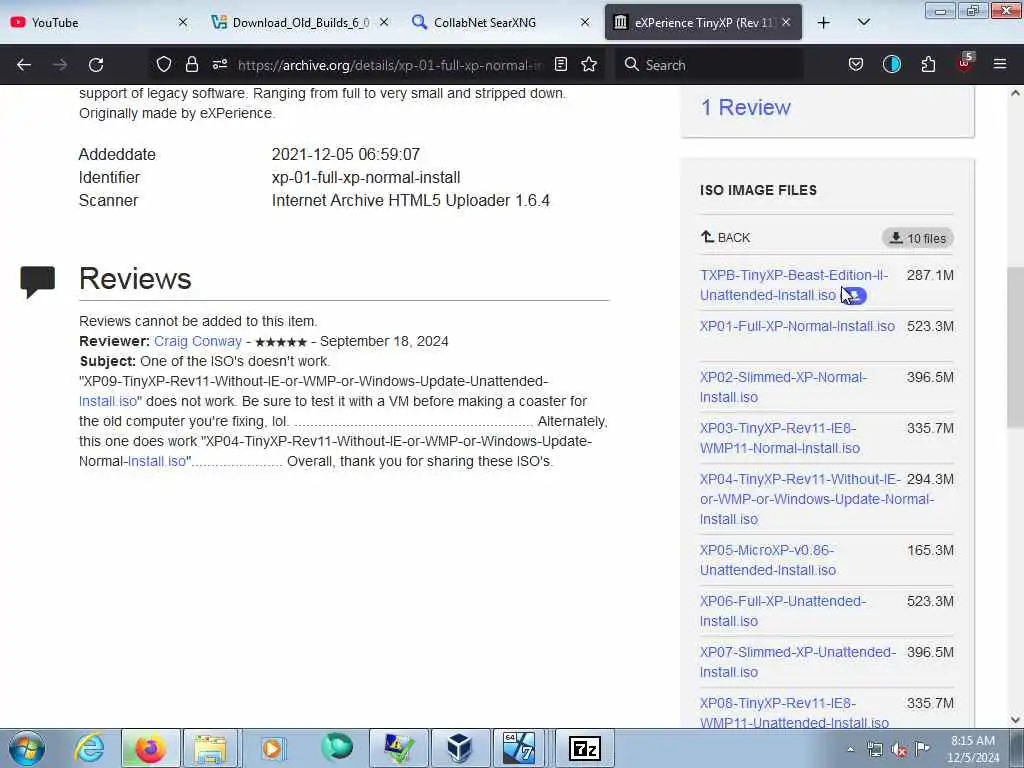Close the YouTube tab
The image size is (1024, 768).
[183, 22]
